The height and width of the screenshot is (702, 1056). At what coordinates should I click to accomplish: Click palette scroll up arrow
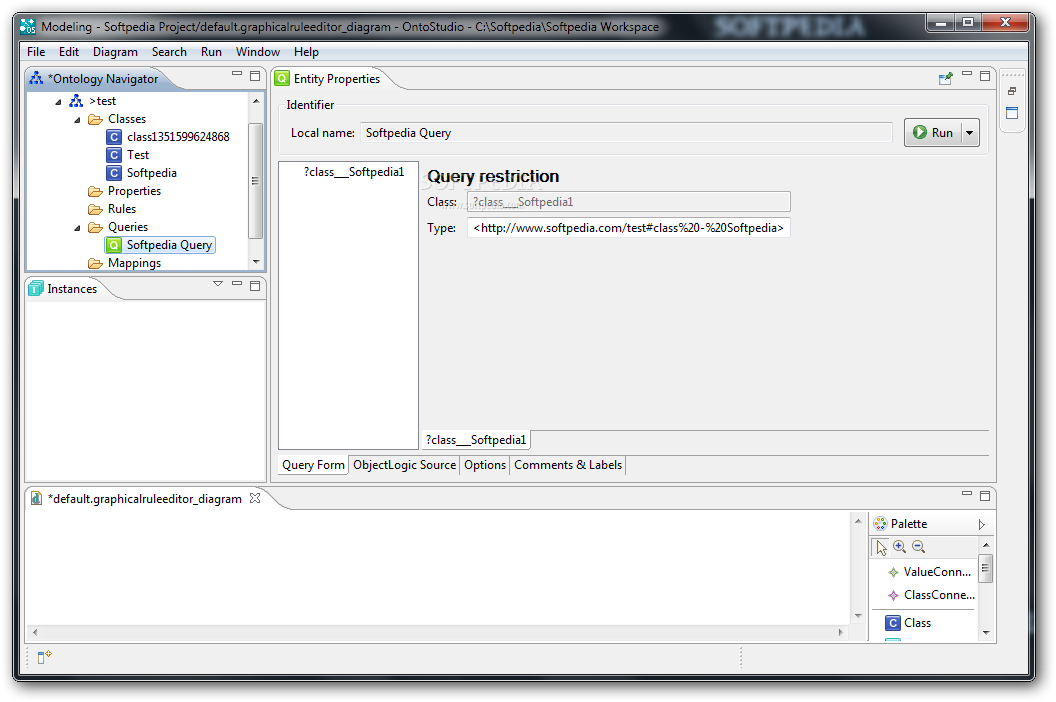(x=986, y=544)
